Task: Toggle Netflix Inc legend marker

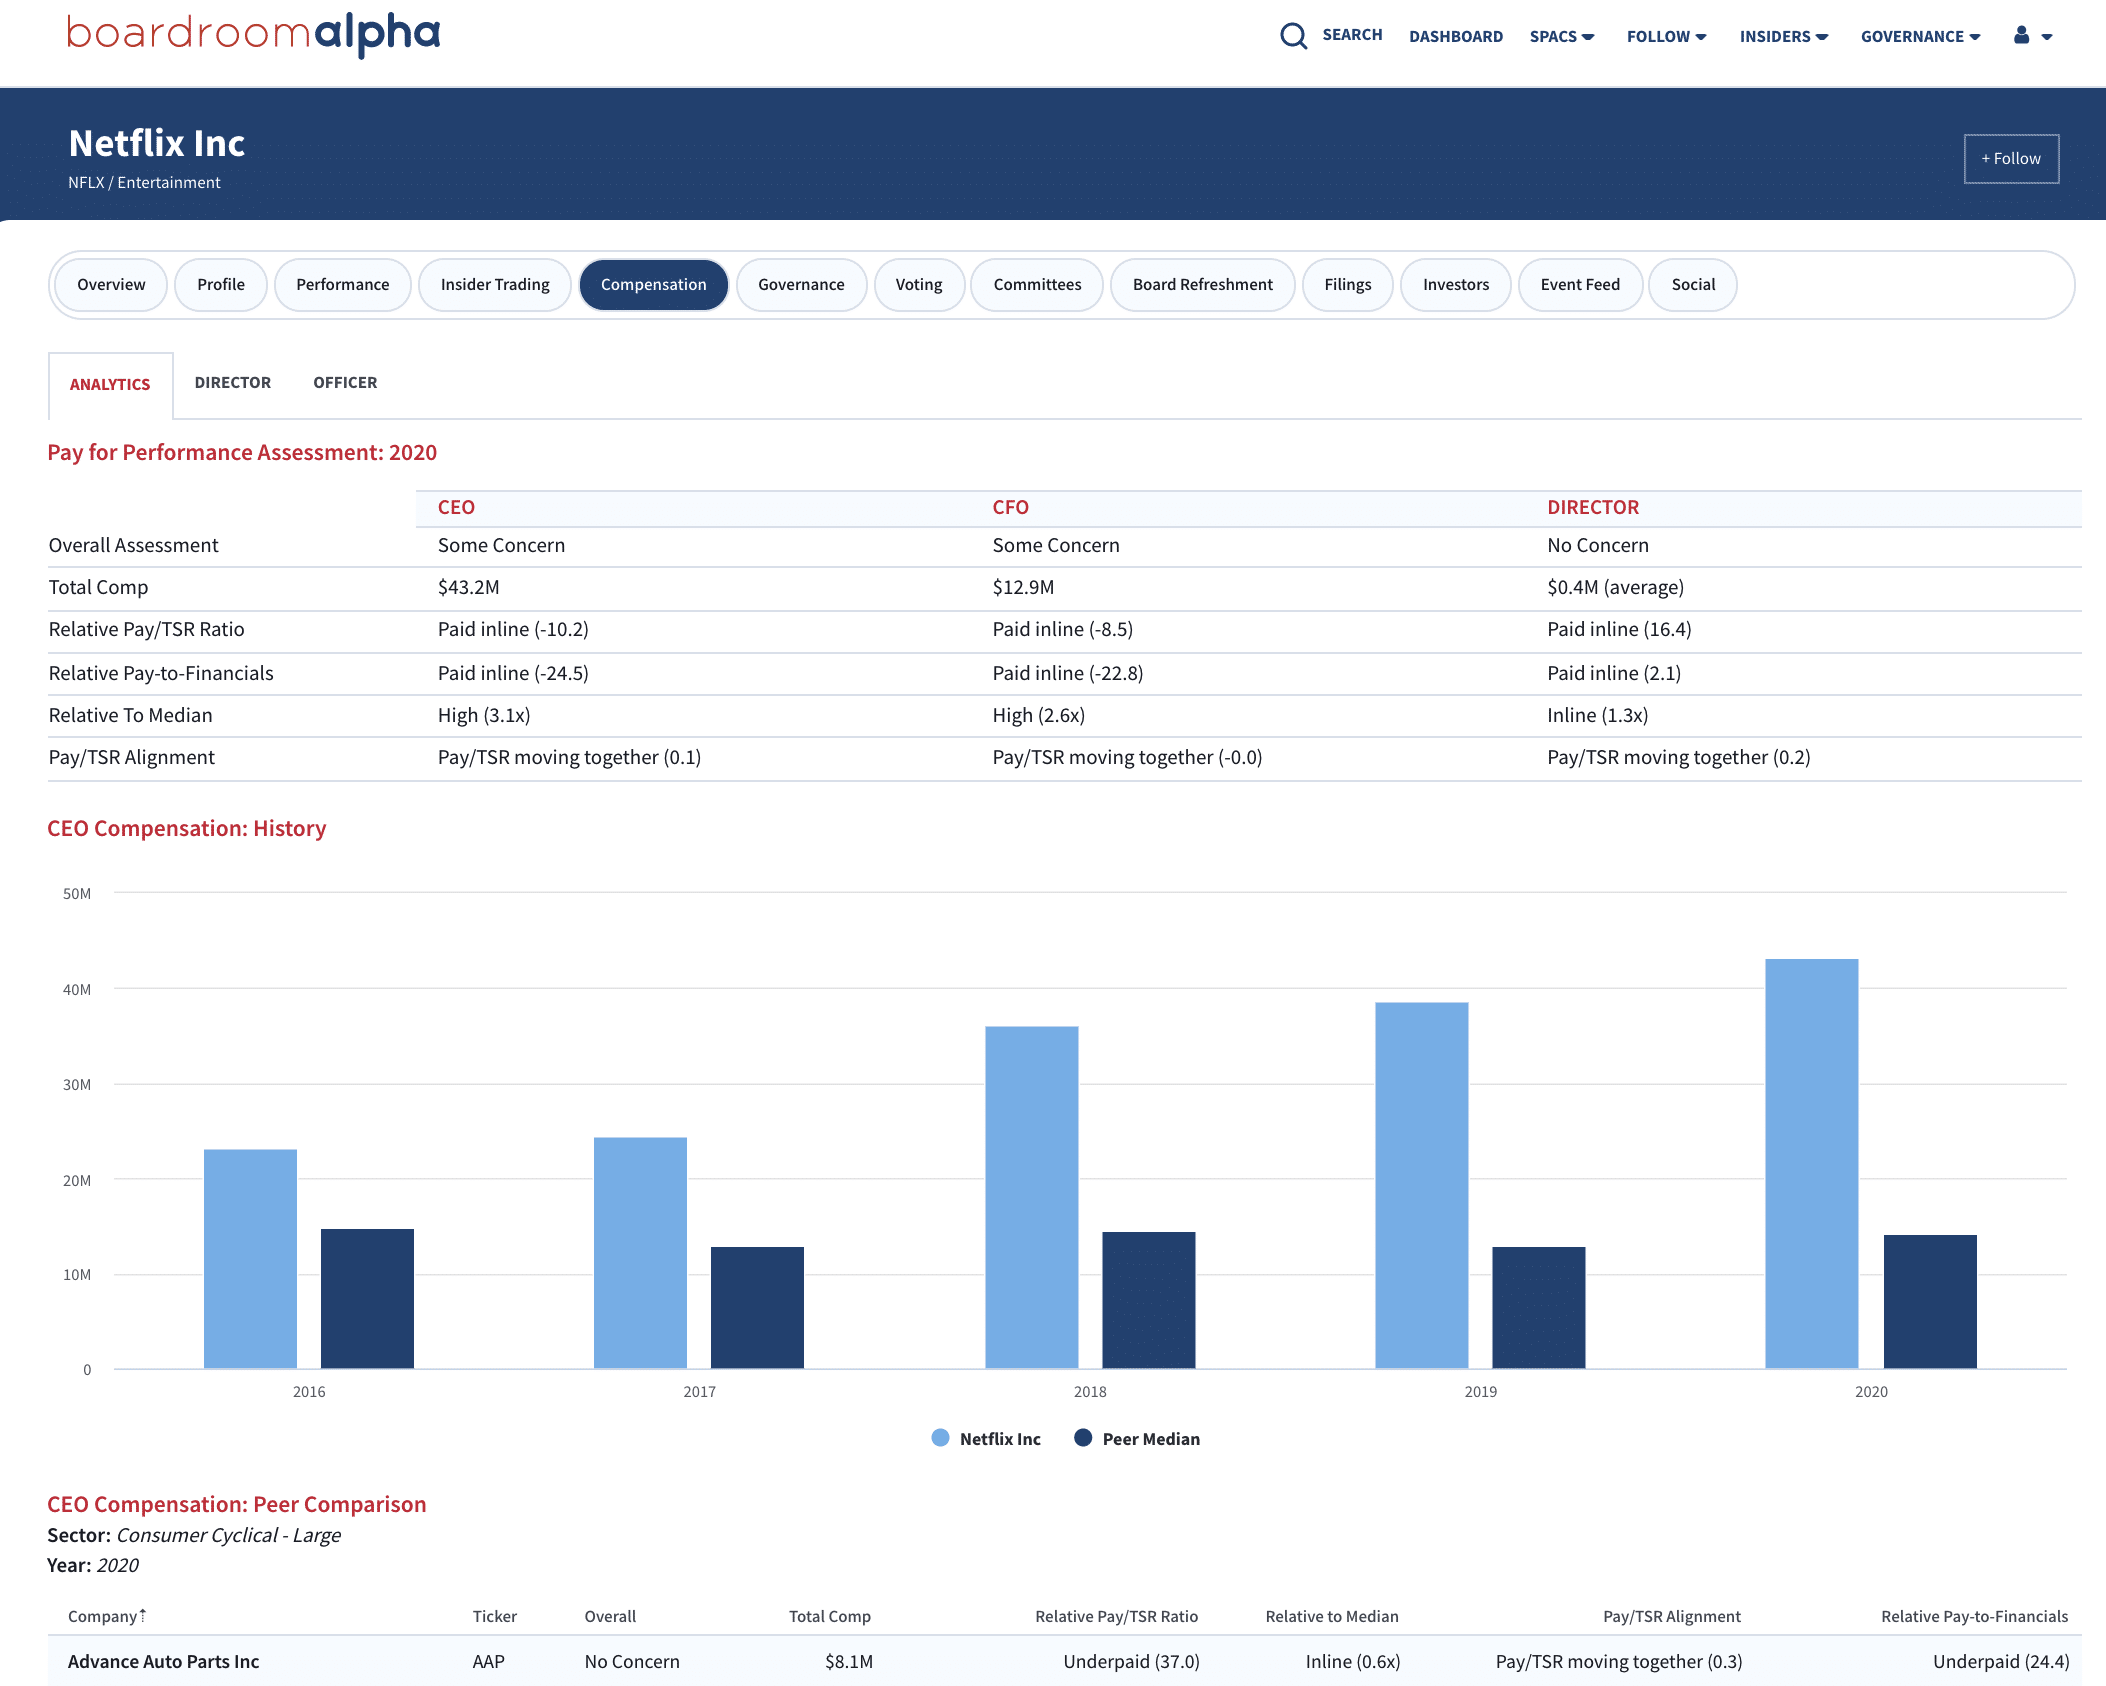Action: point(940,1438)
